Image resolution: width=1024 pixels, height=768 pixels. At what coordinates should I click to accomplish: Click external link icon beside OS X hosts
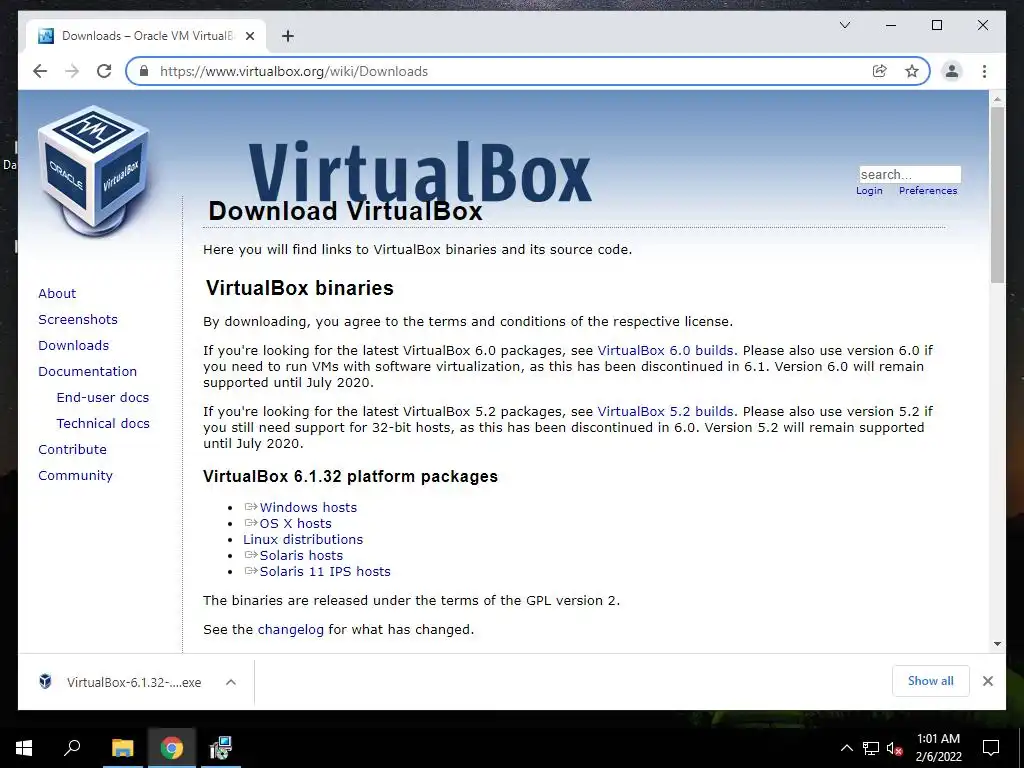251,522
